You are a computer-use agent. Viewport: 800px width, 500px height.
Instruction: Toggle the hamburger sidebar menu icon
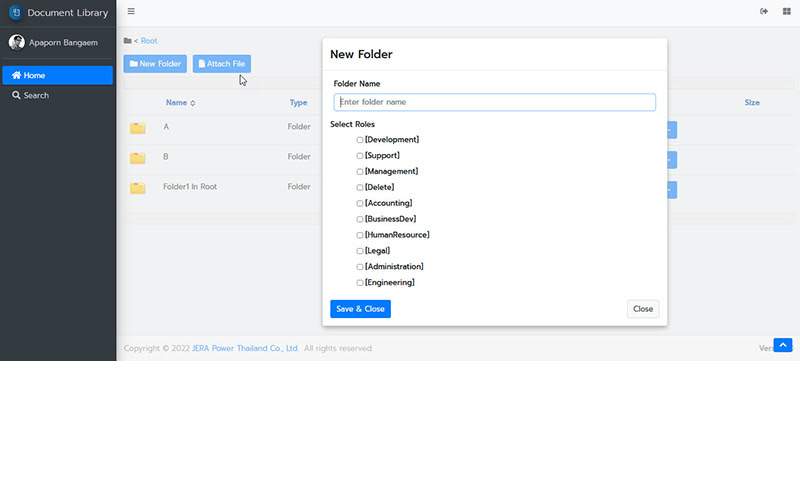point(131,11)
